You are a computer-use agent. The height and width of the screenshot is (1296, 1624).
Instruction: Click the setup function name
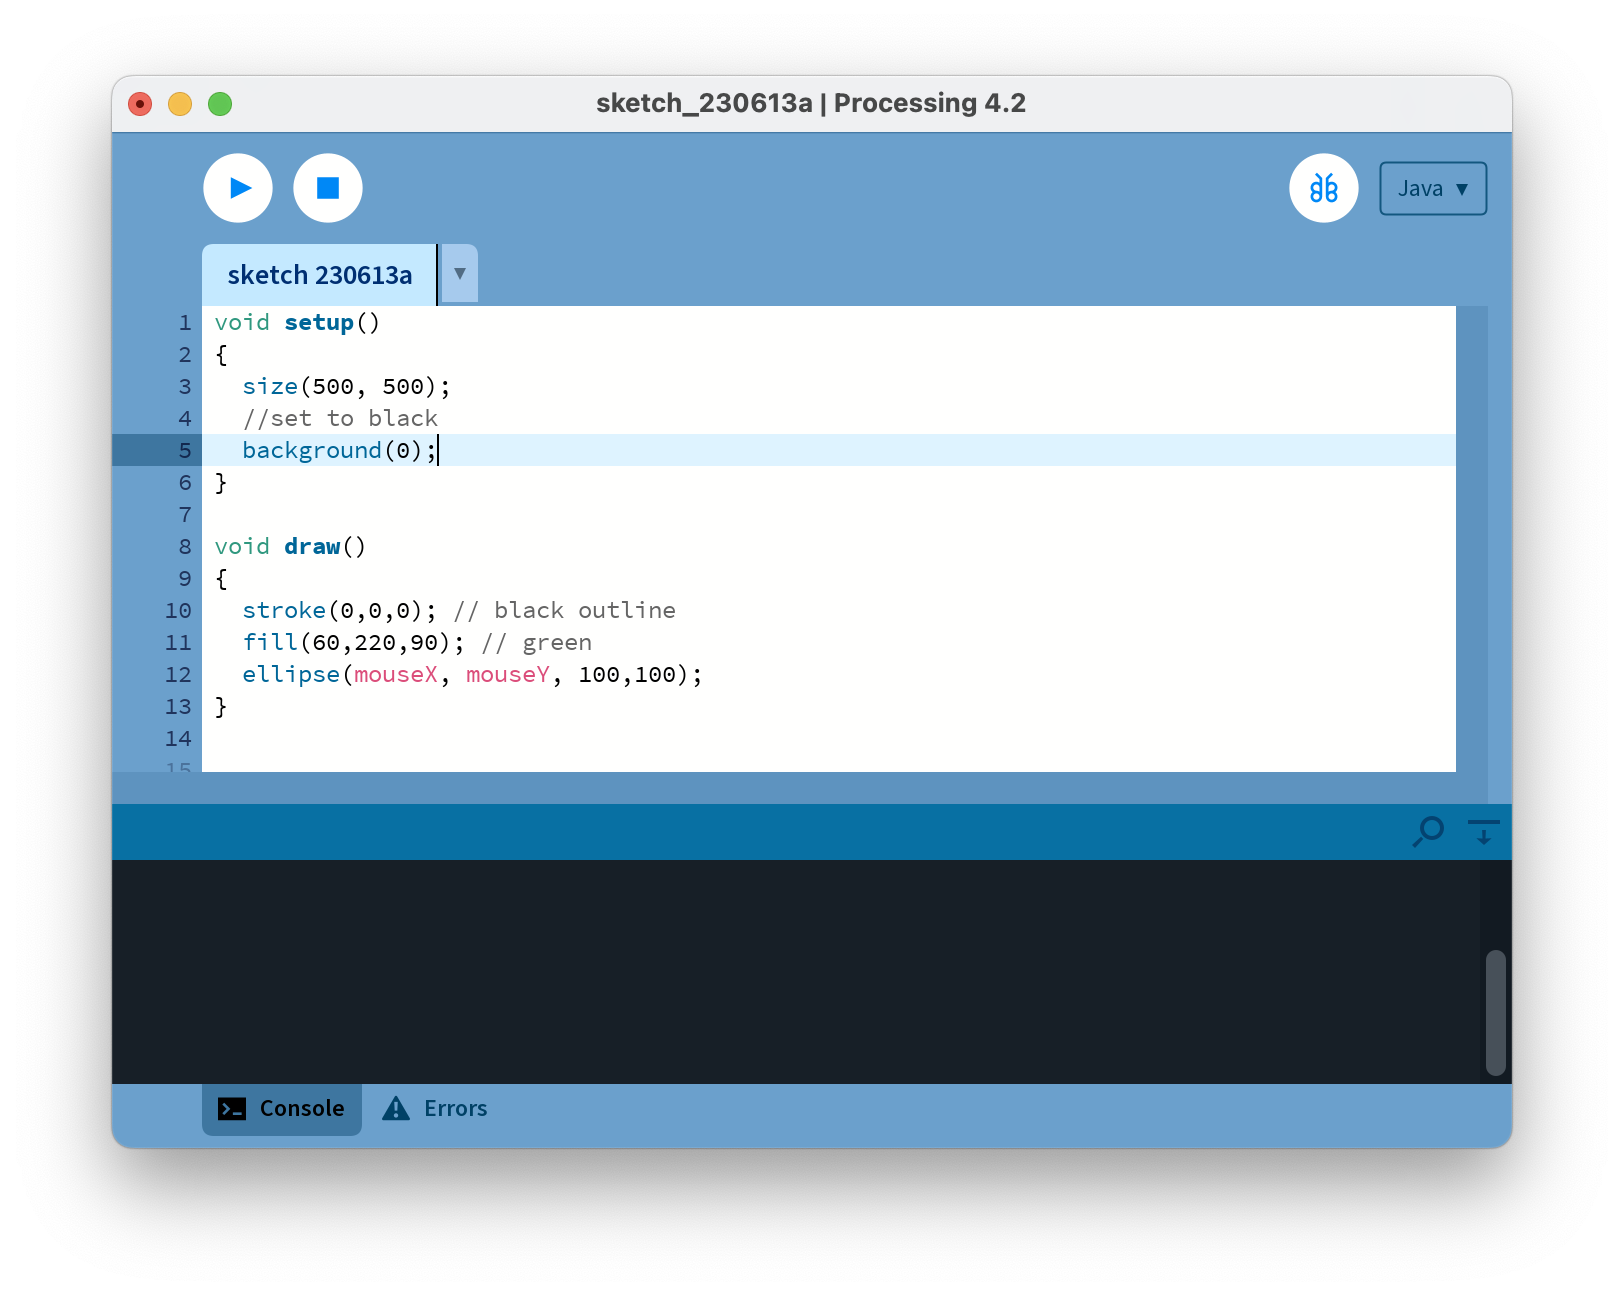[x=318, y=323]
